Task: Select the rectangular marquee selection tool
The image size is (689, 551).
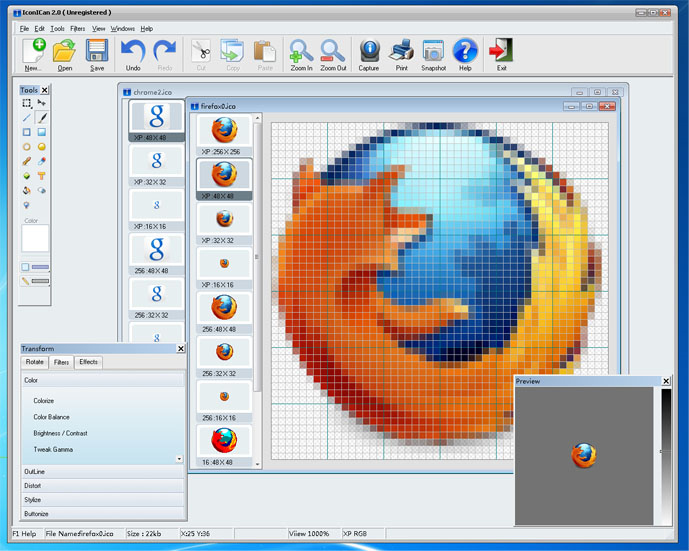Action: tap(27, 103)
